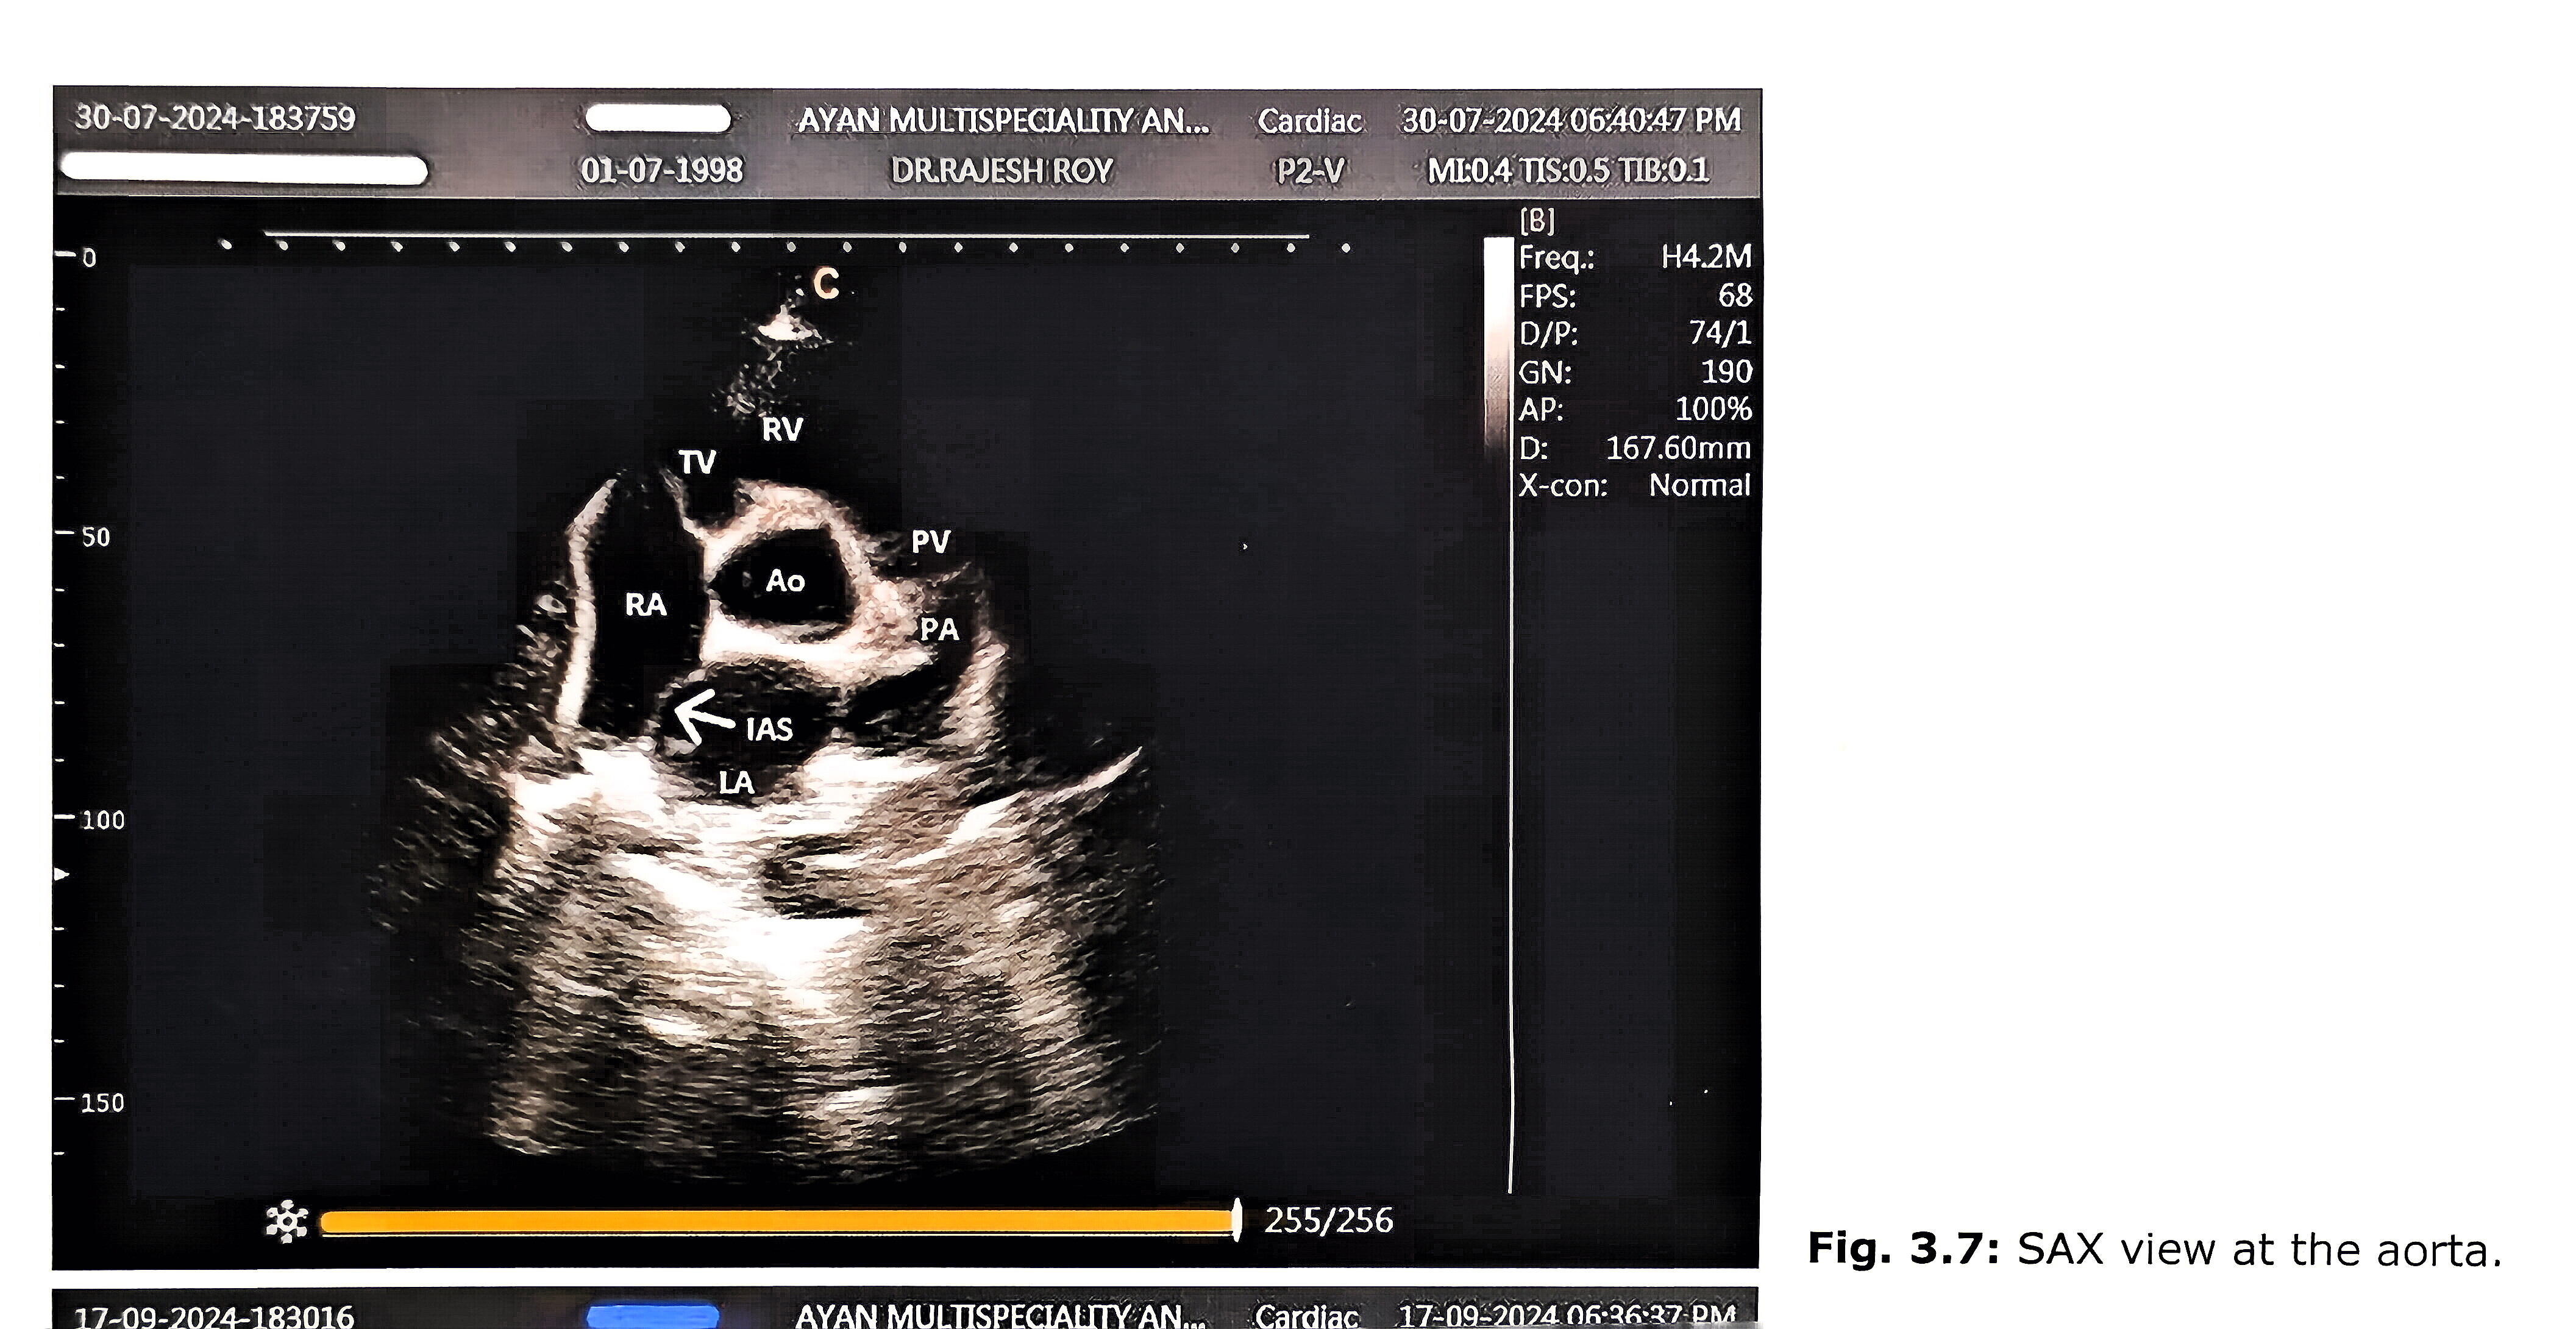Click the timestamp 30-07-2024 06:40:47 PM
Screen dimensions: 2576x1329
tap(1571, 120)
